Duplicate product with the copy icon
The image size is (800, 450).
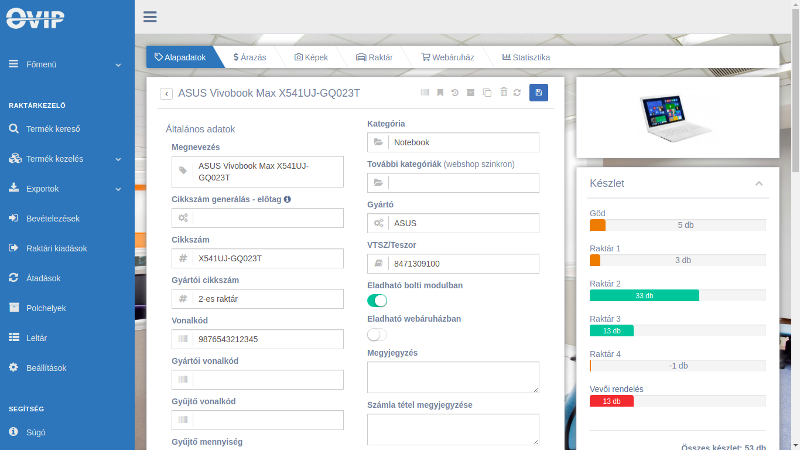pyautogui.click(x=487, y=92)
